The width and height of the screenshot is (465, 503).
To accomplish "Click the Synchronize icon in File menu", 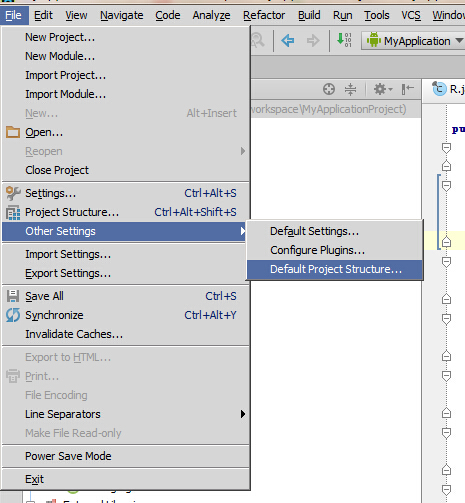I will (x=13, y=315).
